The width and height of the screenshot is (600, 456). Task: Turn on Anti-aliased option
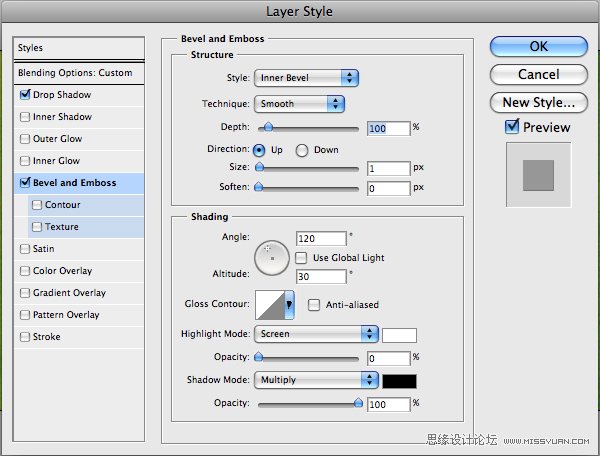coord(314,305)
